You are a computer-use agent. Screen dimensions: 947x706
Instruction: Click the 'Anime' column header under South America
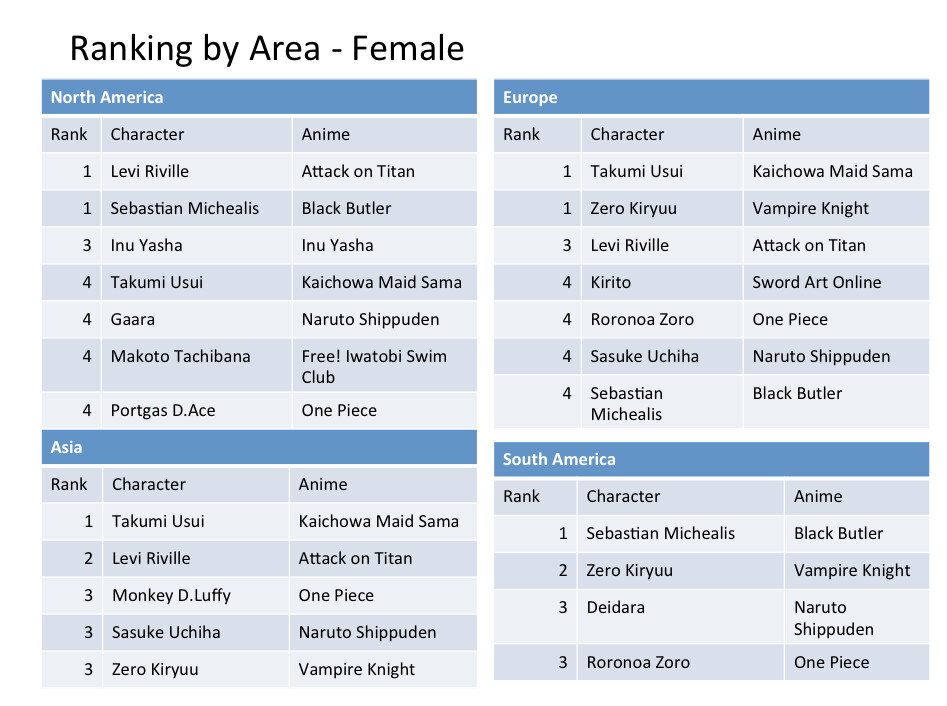pyautogui.click(x=818, y=496)
